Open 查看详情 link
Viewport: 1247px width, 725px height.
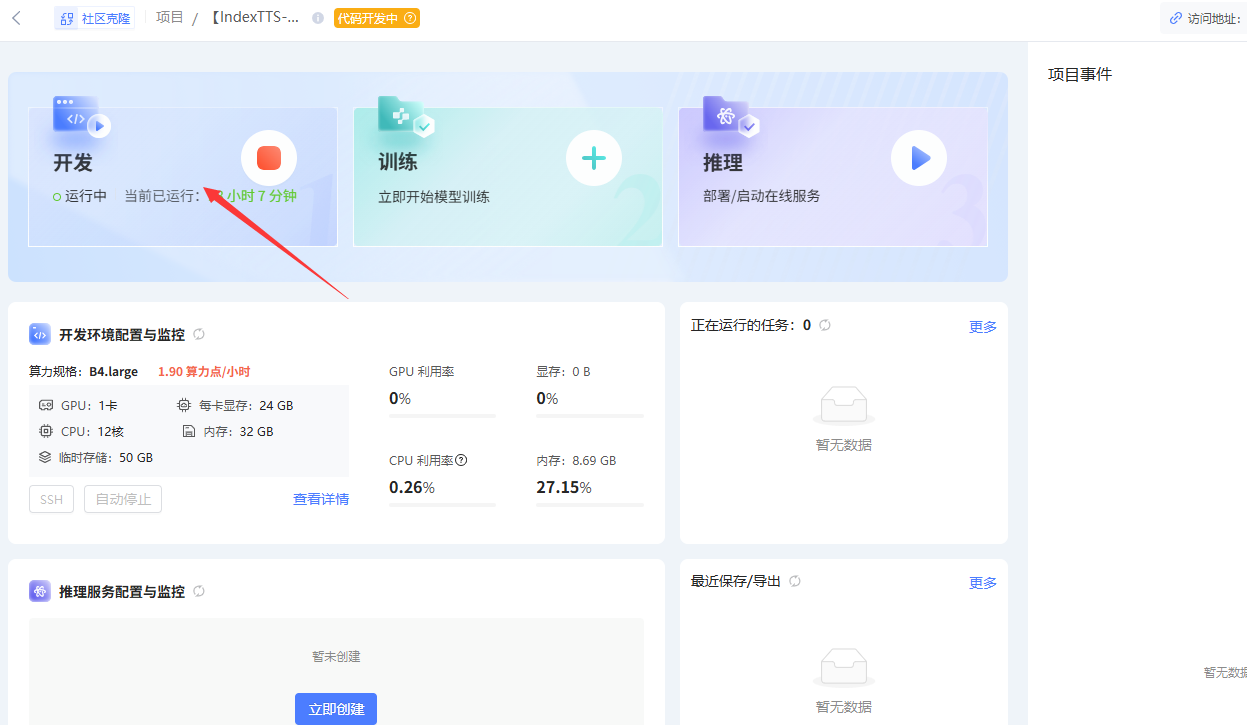pyautogui.click(x=321, y=499)
